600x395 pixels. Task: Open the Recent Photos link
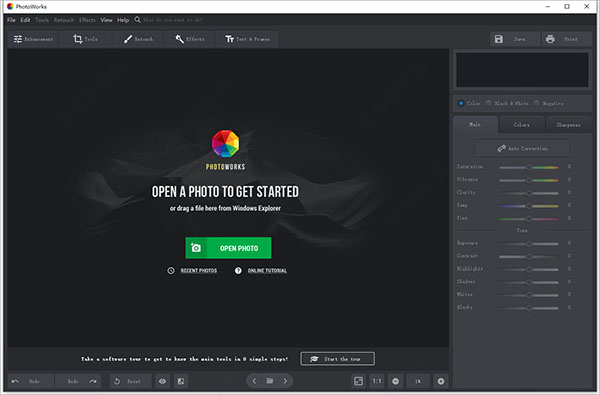coord(199,271)
